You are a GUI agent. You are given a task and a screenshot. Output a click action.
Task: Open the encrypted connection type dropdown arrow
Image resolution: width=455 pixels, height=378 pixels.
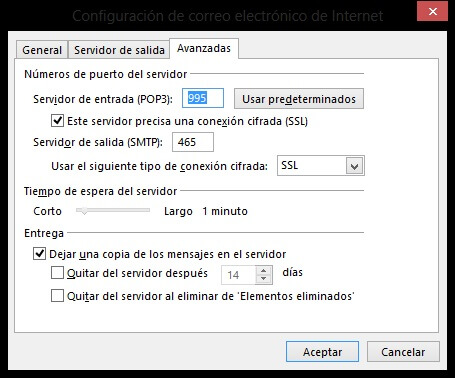click(x=354, y=166)
